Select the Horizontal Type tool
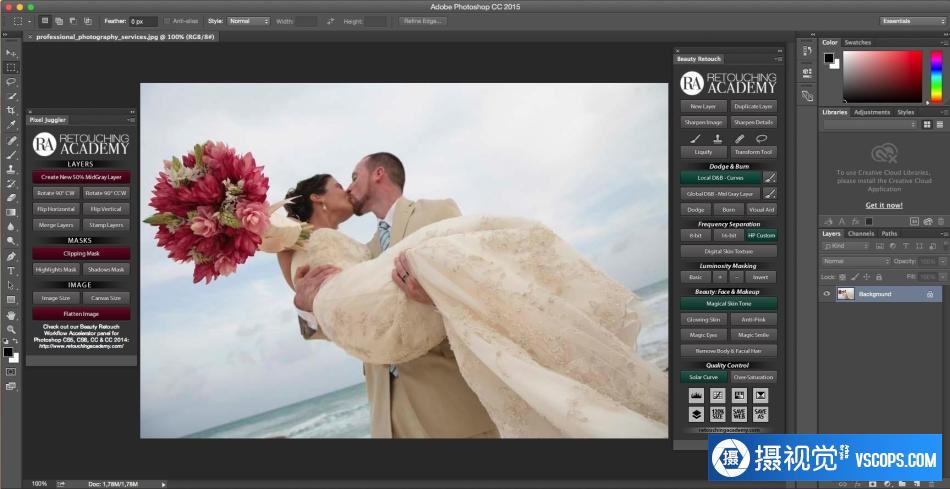The height and width of the screenshot is (489, 950). click(x=11, y=271)
